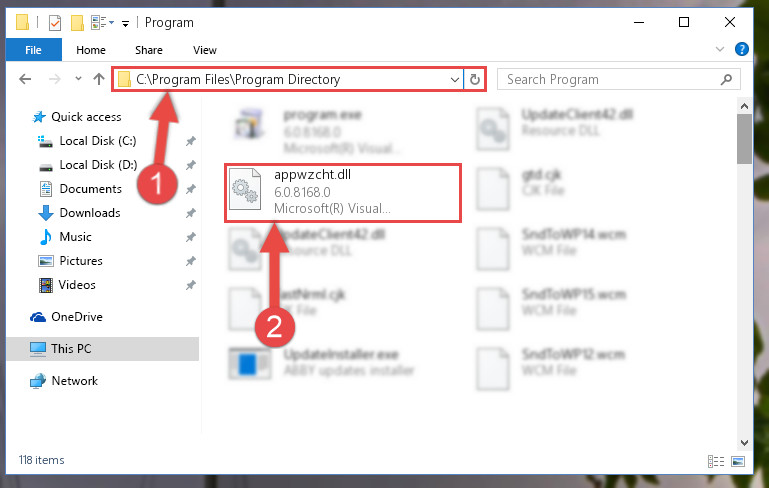This screenshot has width=769, height=488.
Task: Click the scrollbar up arrow
Action: [x=744, y=106]
